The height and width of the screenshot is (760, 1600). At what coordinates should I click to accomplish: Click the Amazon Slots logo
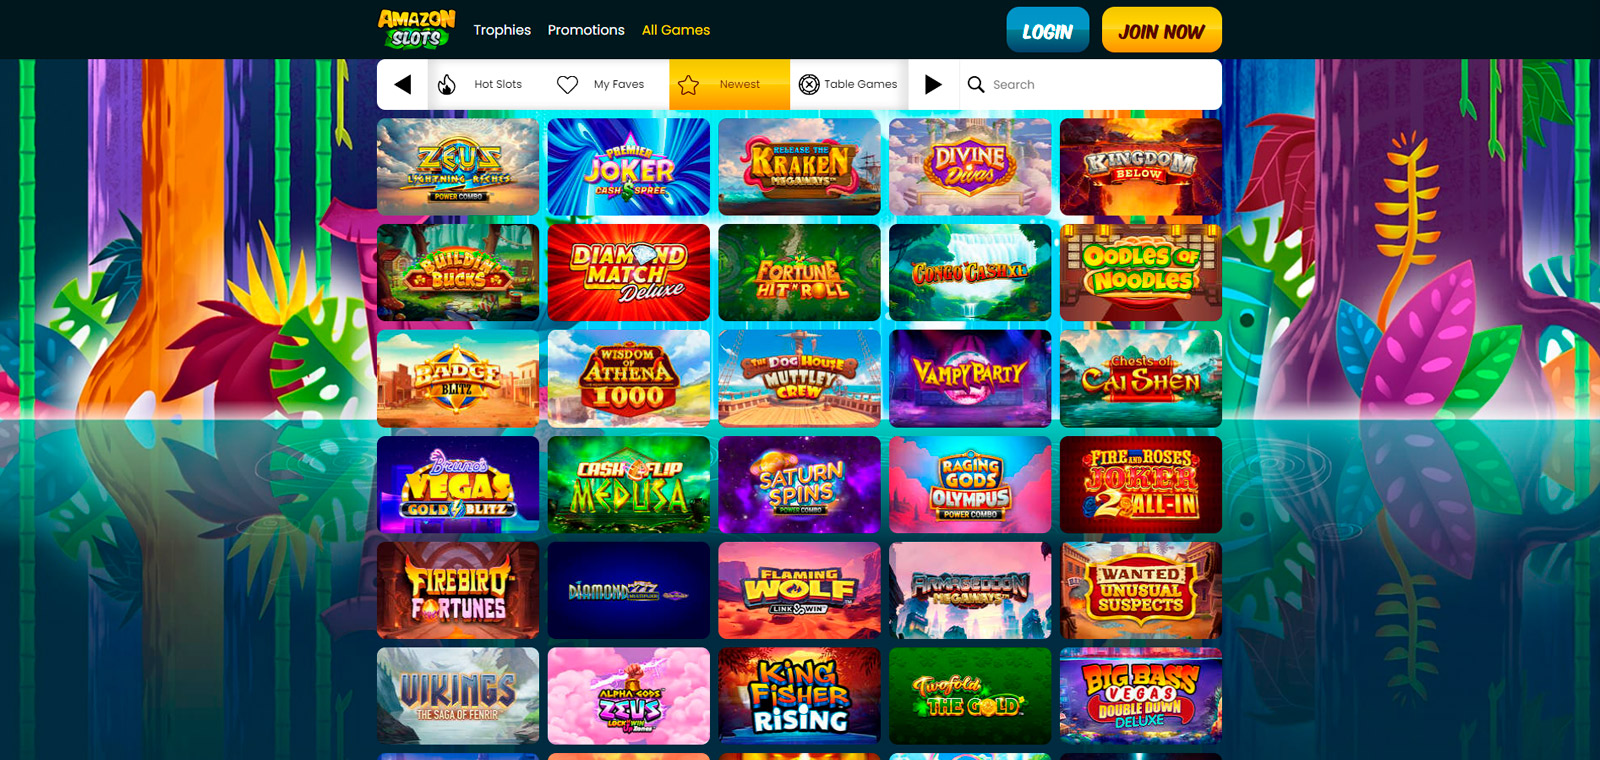coord(416,29)
